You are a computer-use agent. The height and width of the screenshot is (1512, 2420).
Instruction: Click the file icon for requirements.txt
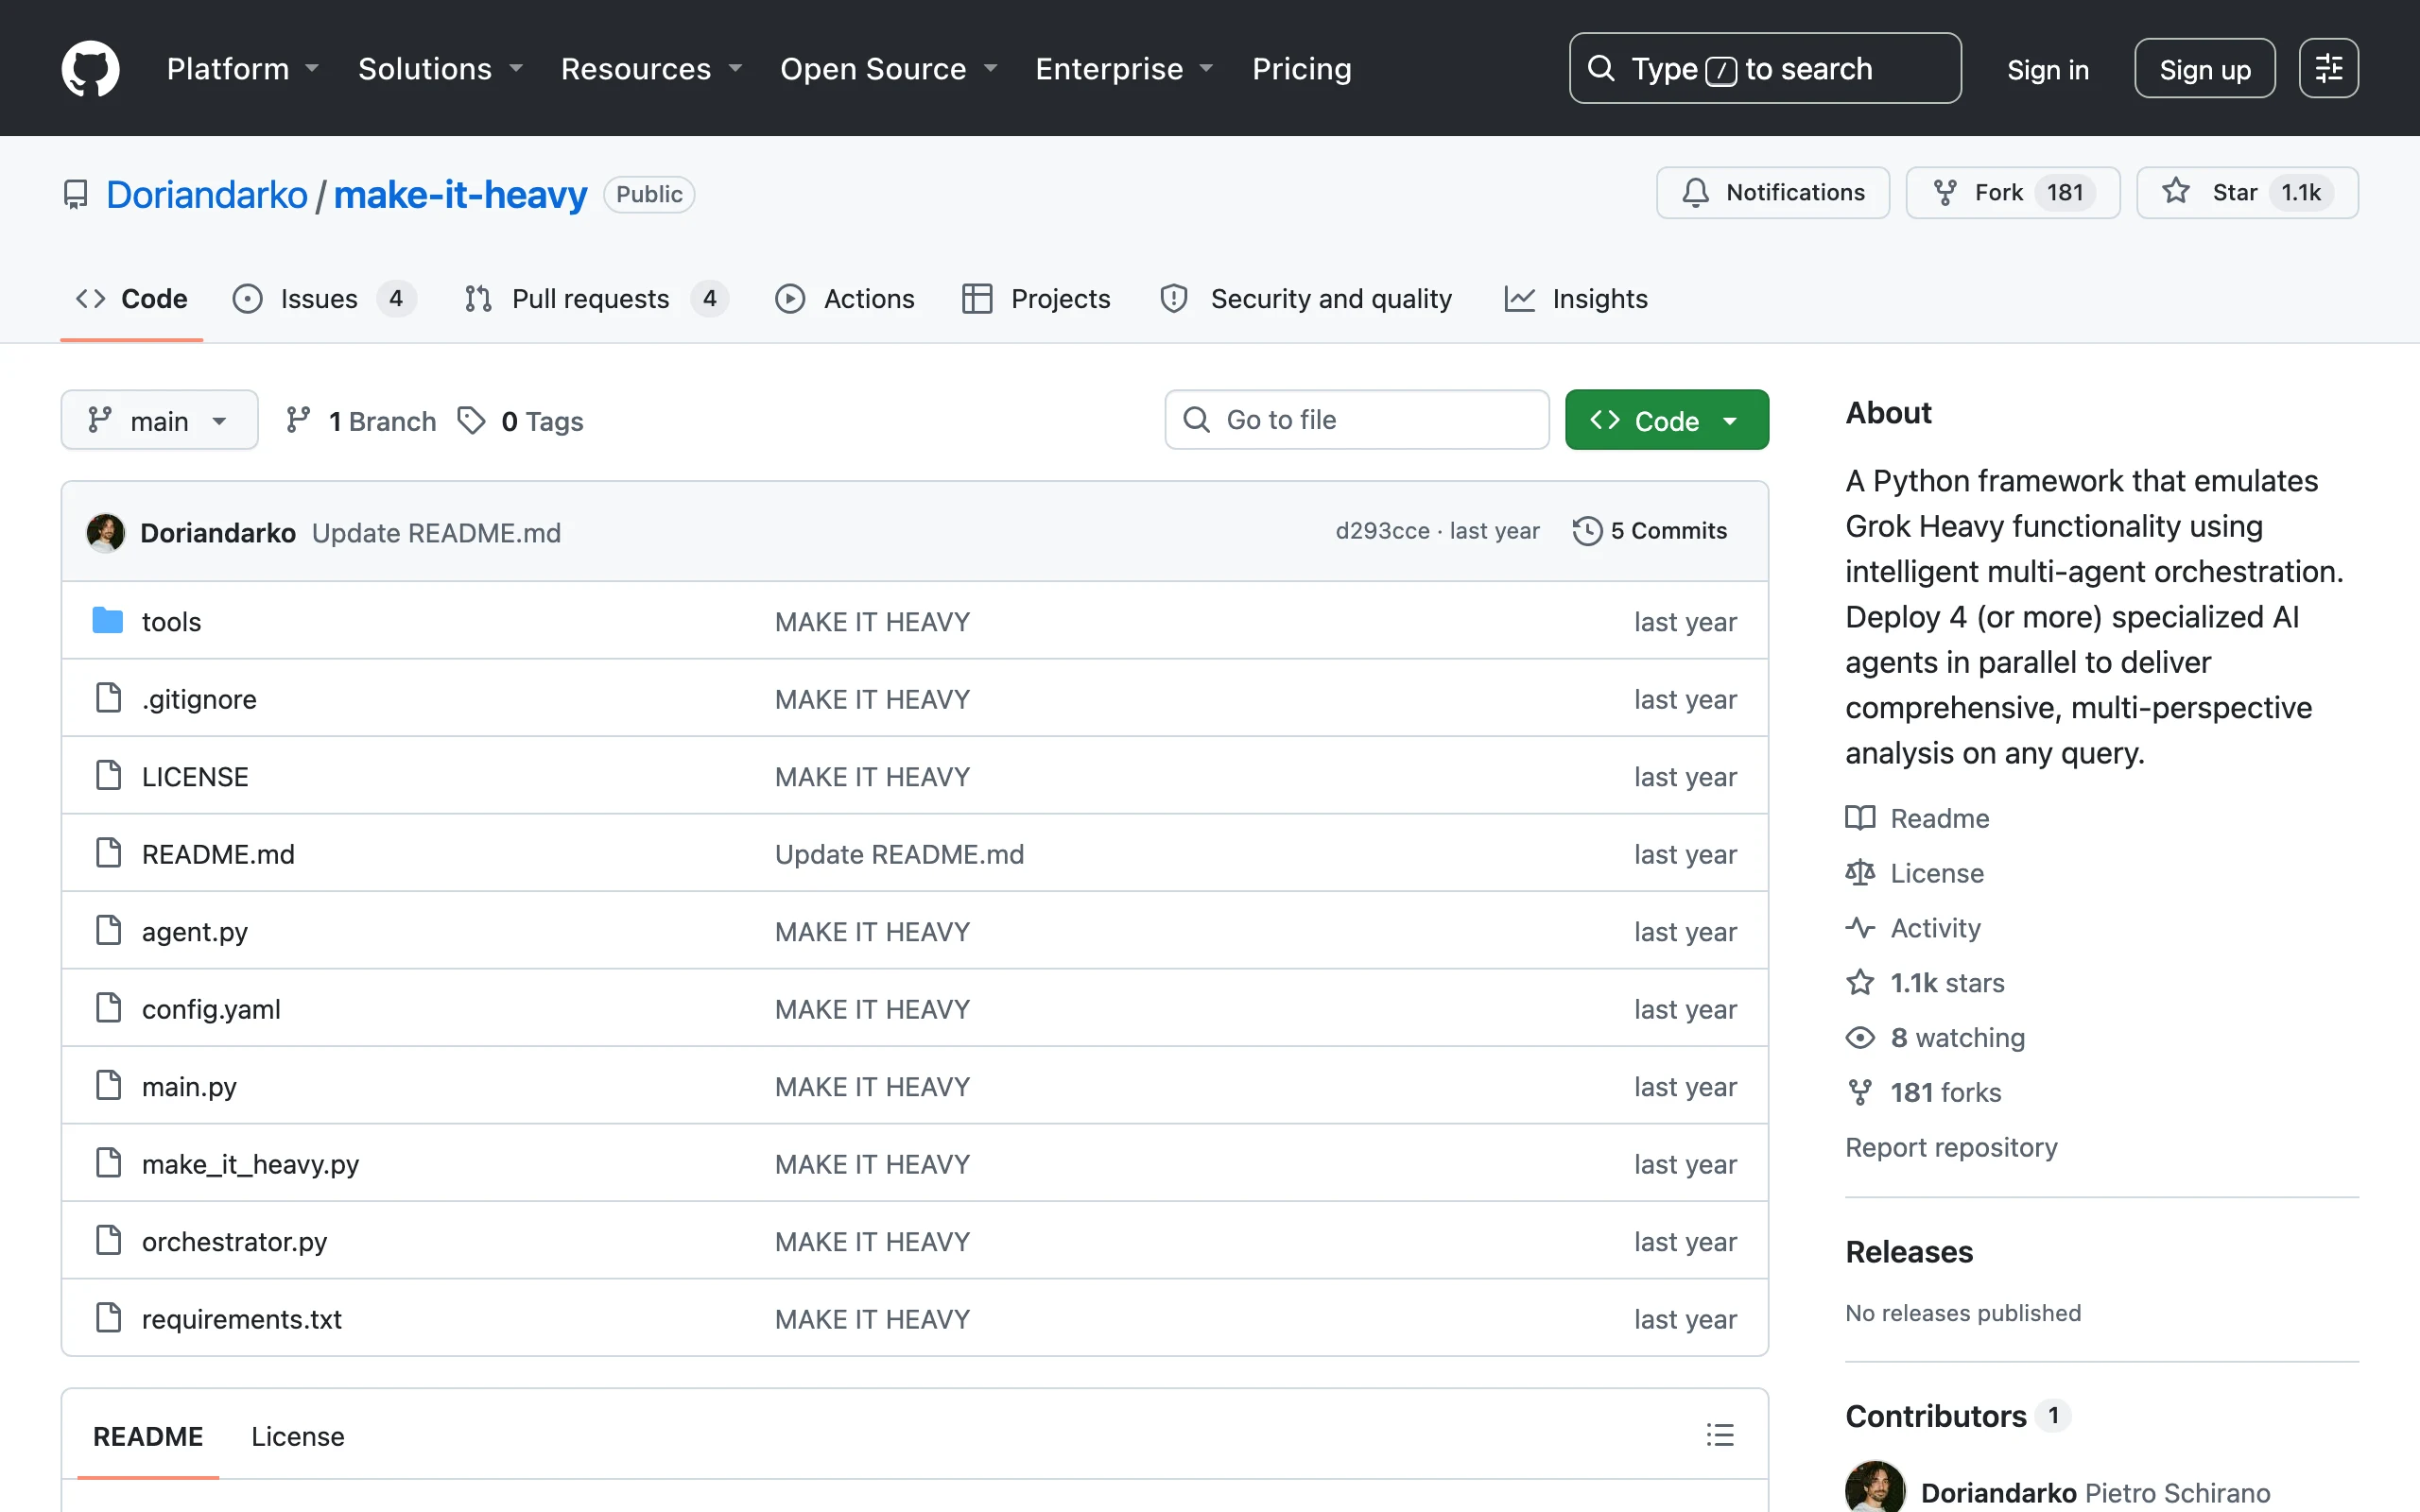tap(108, 1318)
